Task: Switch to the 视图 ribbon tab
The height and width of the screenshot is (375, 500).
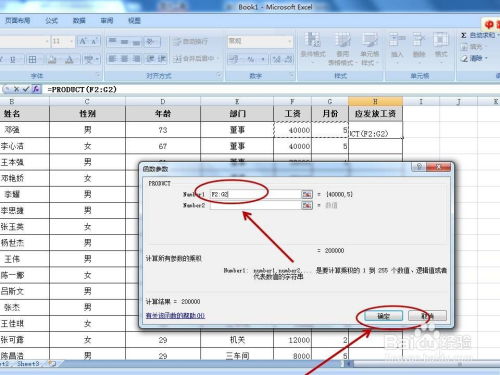Action: coord(134,21)
